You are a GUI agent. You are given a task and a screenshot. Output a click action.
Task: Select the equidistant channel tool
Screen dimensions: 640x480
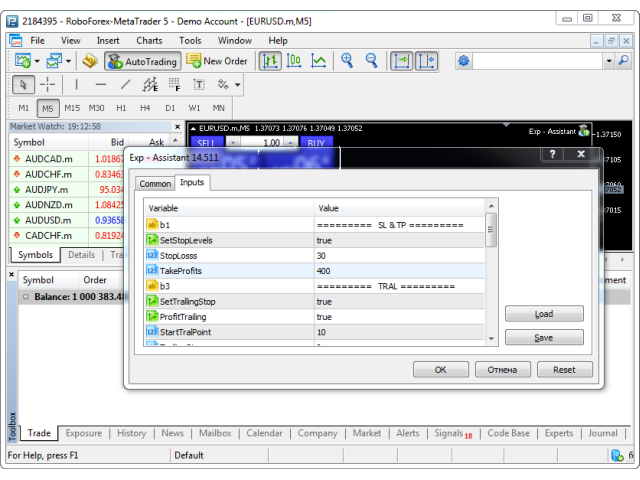click(150, 84)
